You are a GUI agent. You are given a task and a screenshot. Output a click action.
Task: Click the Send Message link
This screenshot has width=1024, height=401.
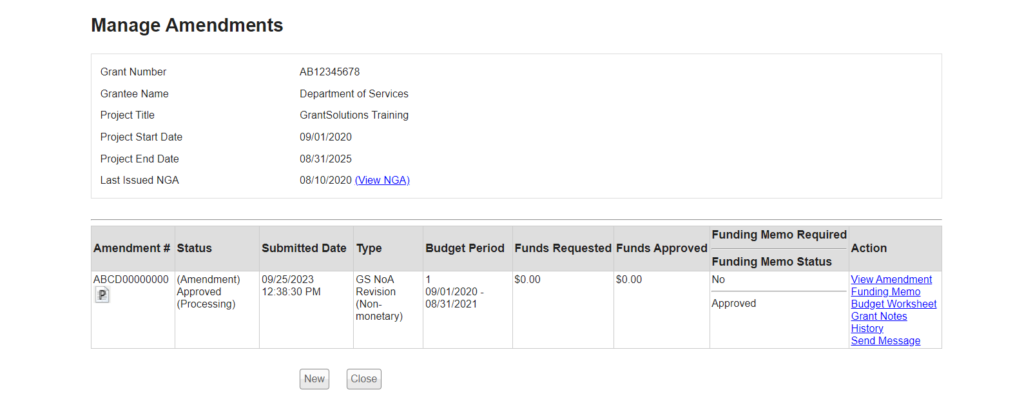pyautogui.click(x=885, y=341)
